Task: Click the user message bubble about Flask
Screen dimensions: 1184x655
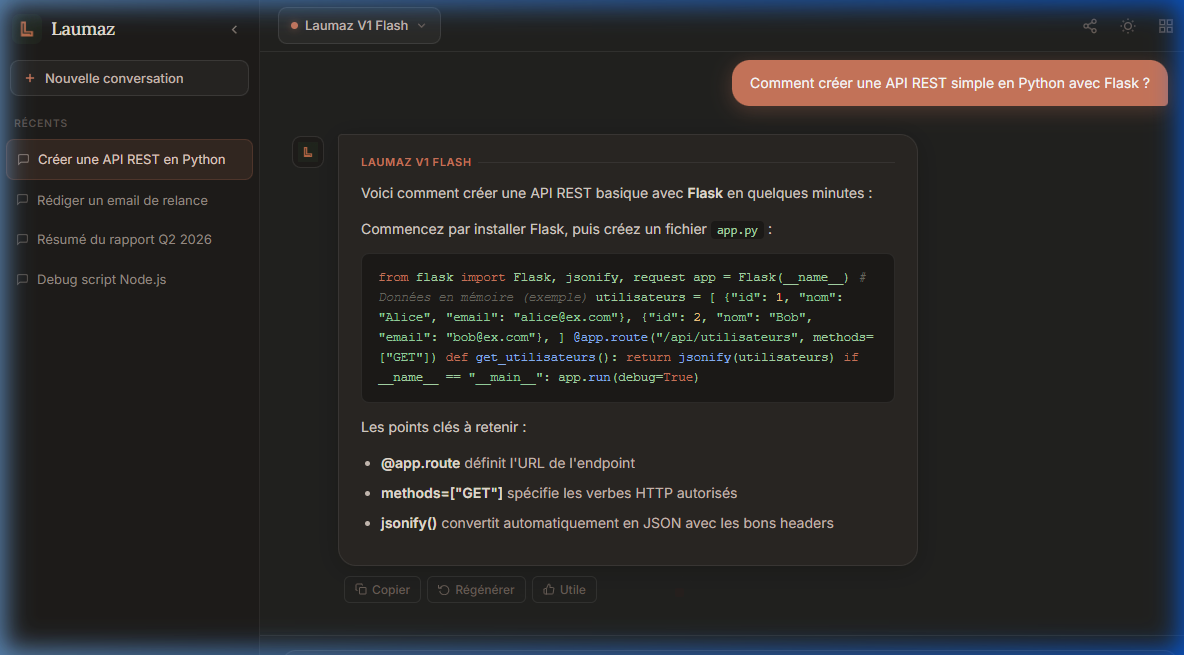Action: pyautogui.click(x=949, y=83)
